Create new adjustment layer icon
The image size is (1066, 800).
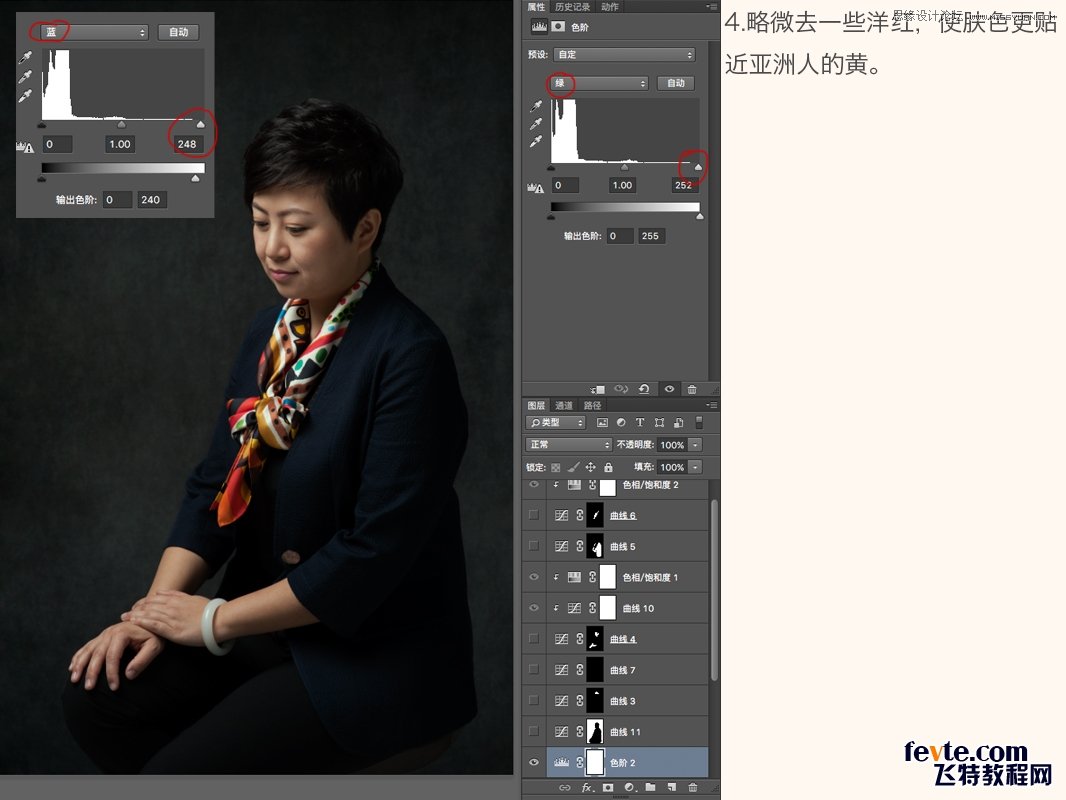(x=630, y=788)
